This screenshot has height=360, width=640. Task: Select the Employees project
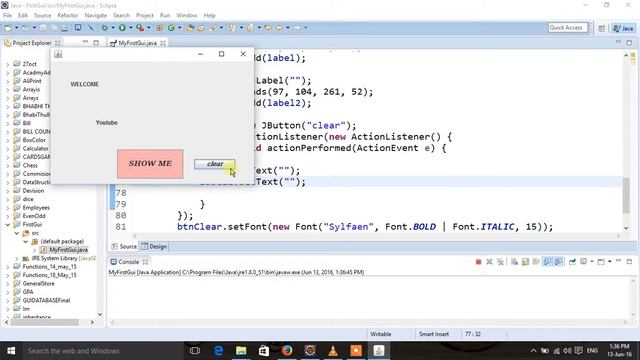point(36,208)
